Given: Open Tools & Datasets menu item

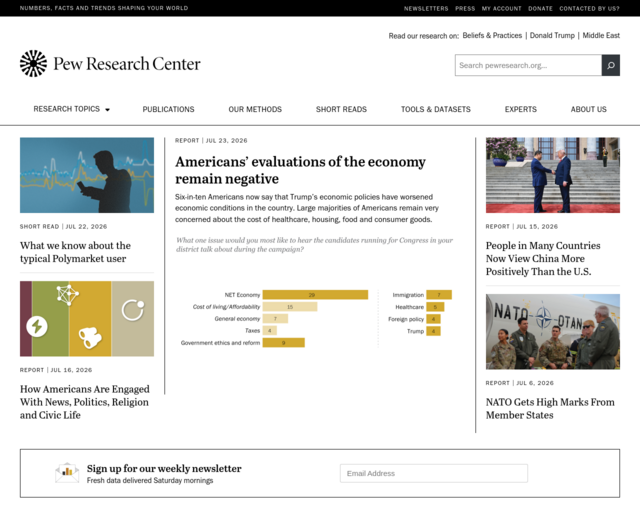Looking at the screenshot, I should (x=436, y=109).
